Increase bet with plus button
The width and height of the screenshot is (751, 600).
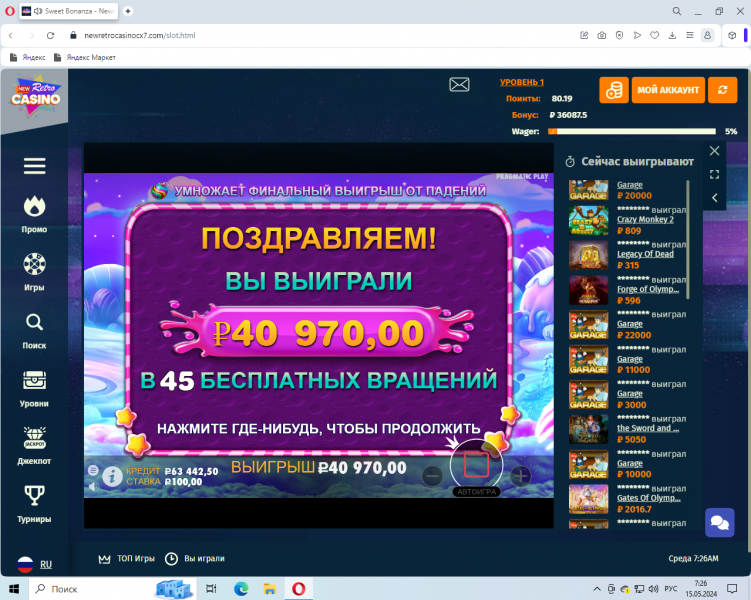click(x=521, y=476)
